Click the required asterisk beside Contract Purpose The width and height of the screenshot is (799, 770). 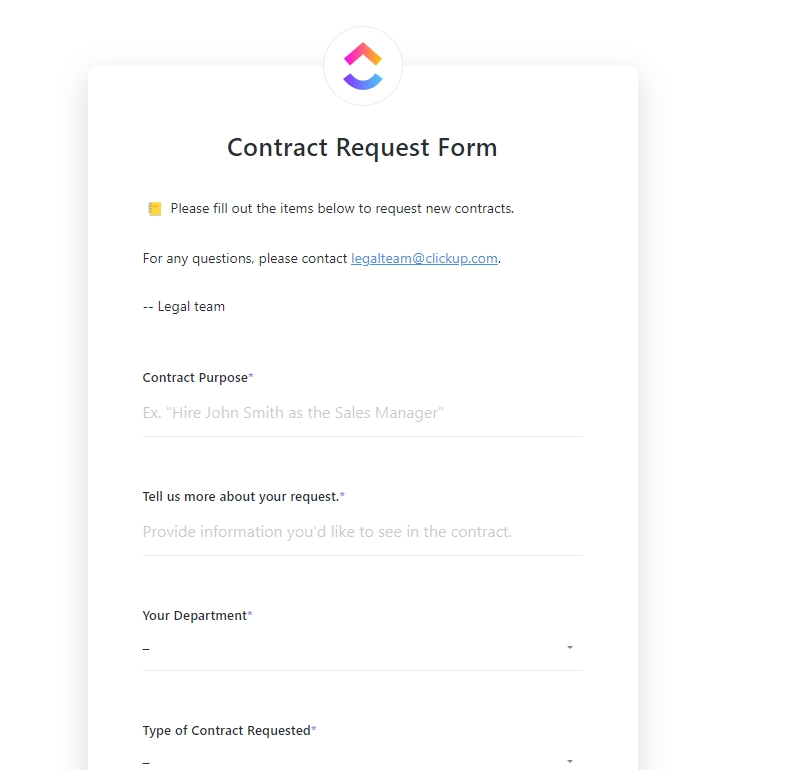[251, 377]
